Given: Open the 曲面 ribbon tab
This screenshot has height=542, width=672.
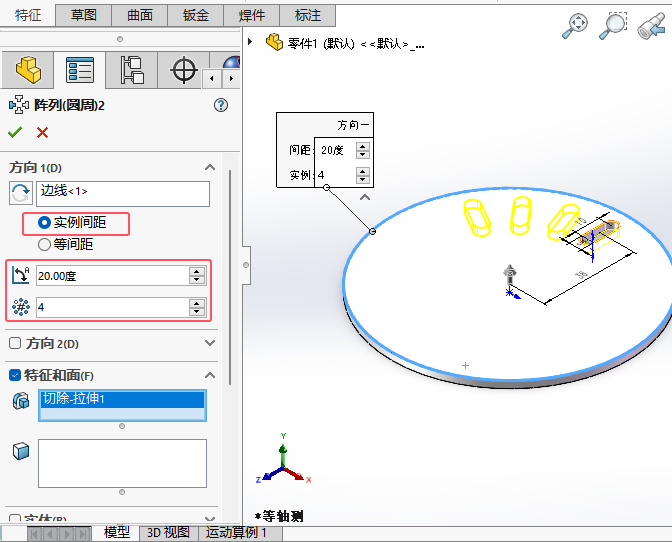Looking at the screenshot, I should click(140, 15).
